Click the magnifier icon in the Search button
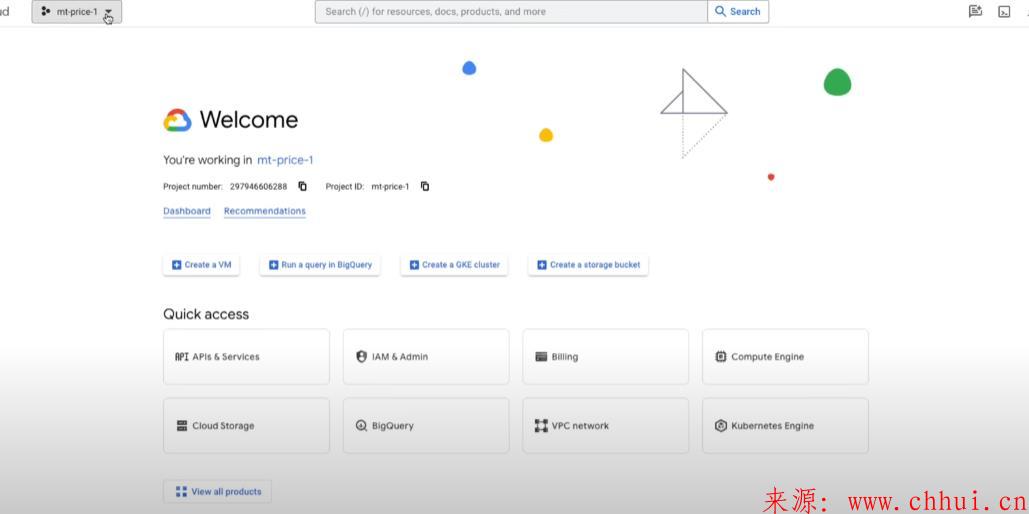The height and width of the screenshot is (514, 1029). pyautogui.click(x=721, y=11)
